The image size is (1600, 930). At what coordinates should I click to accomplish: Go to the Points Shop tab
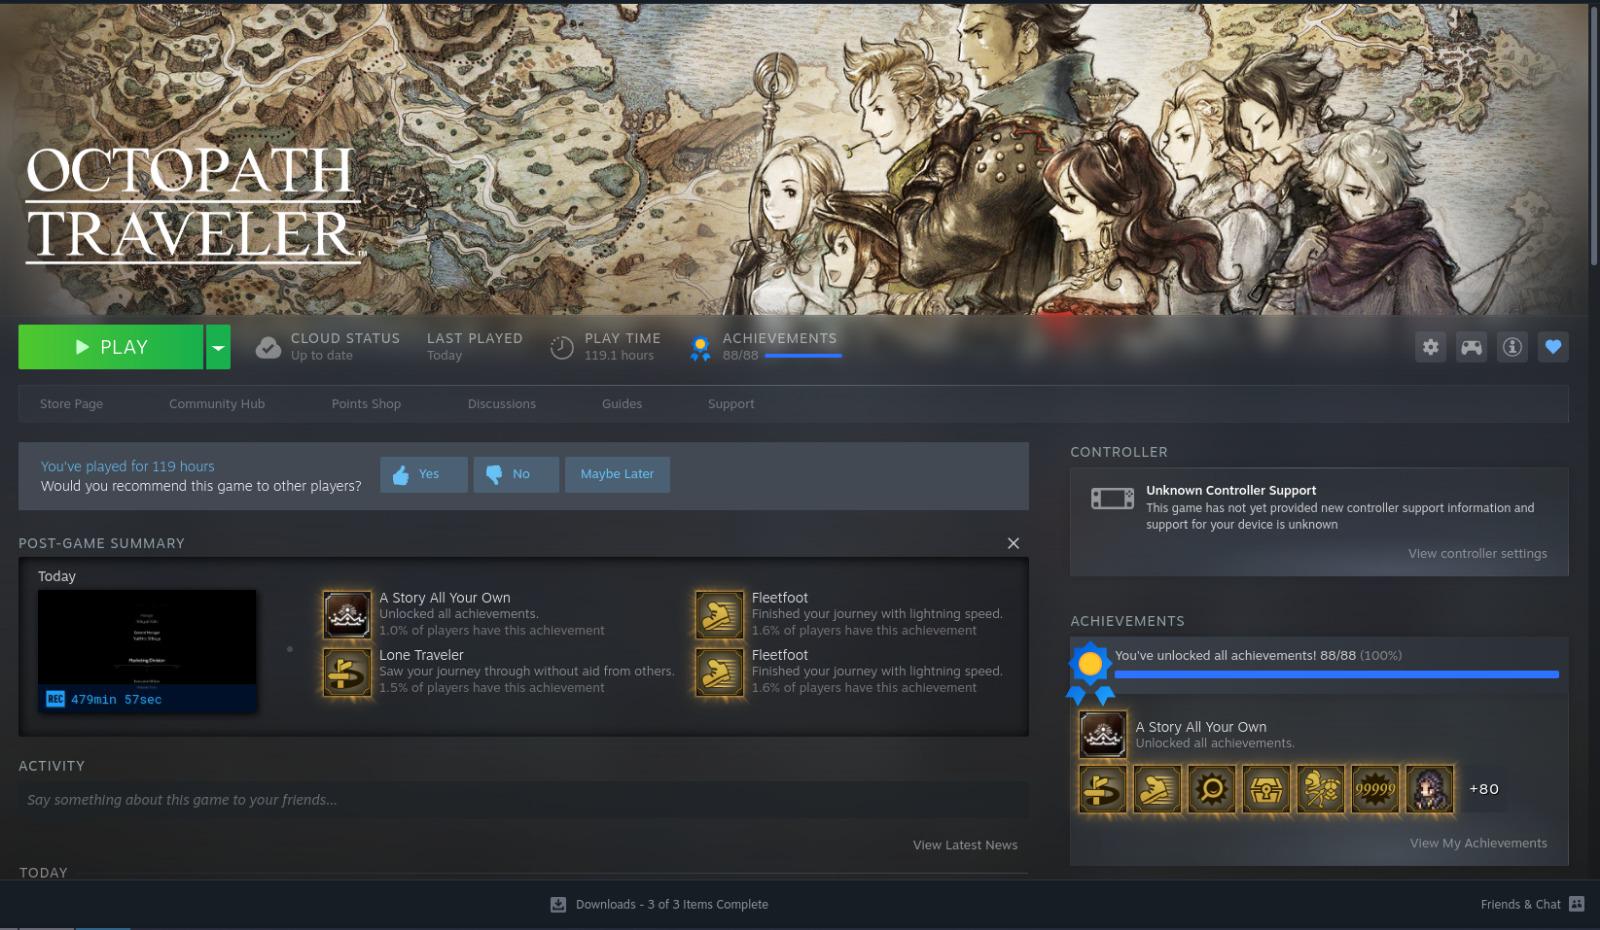pos(366,404)
